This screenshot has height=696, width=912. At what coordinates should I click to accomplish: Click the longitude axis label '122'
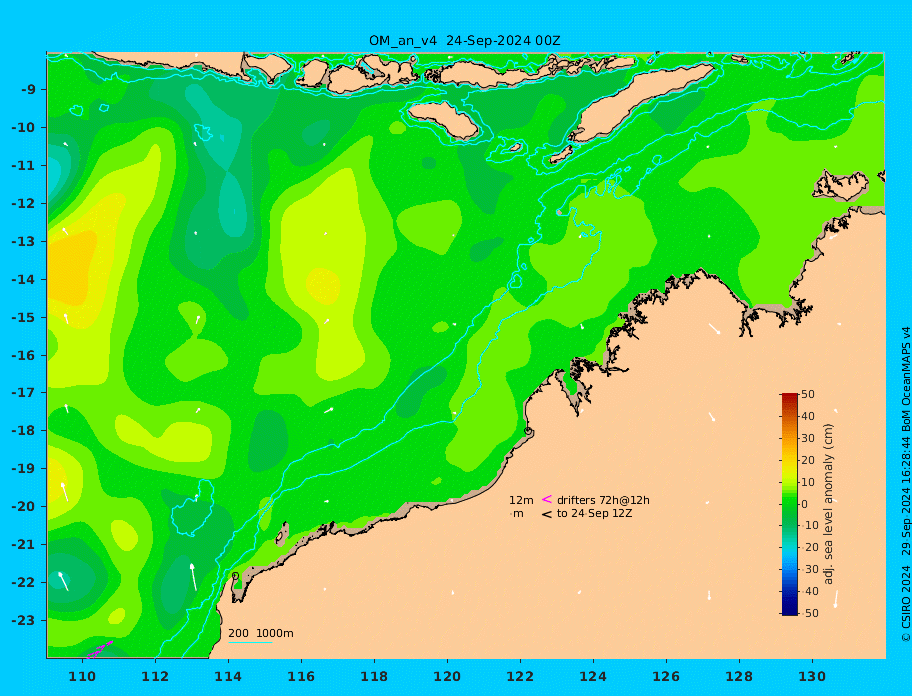520,676
